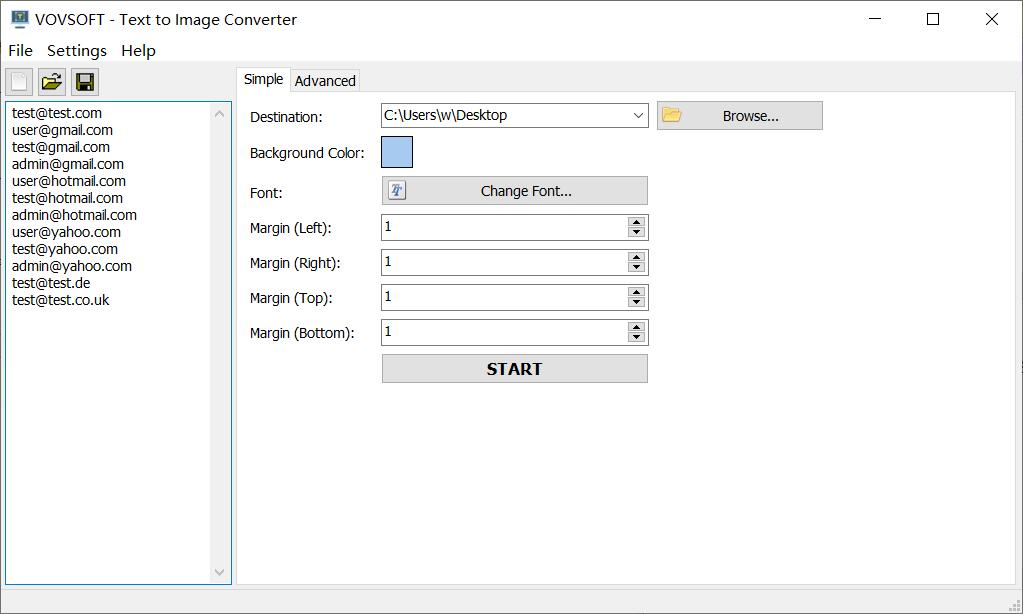Click the Destination path text C:\Users\w\Desktop
Screen dimensions: 1023x614
[x=446, y=115]
